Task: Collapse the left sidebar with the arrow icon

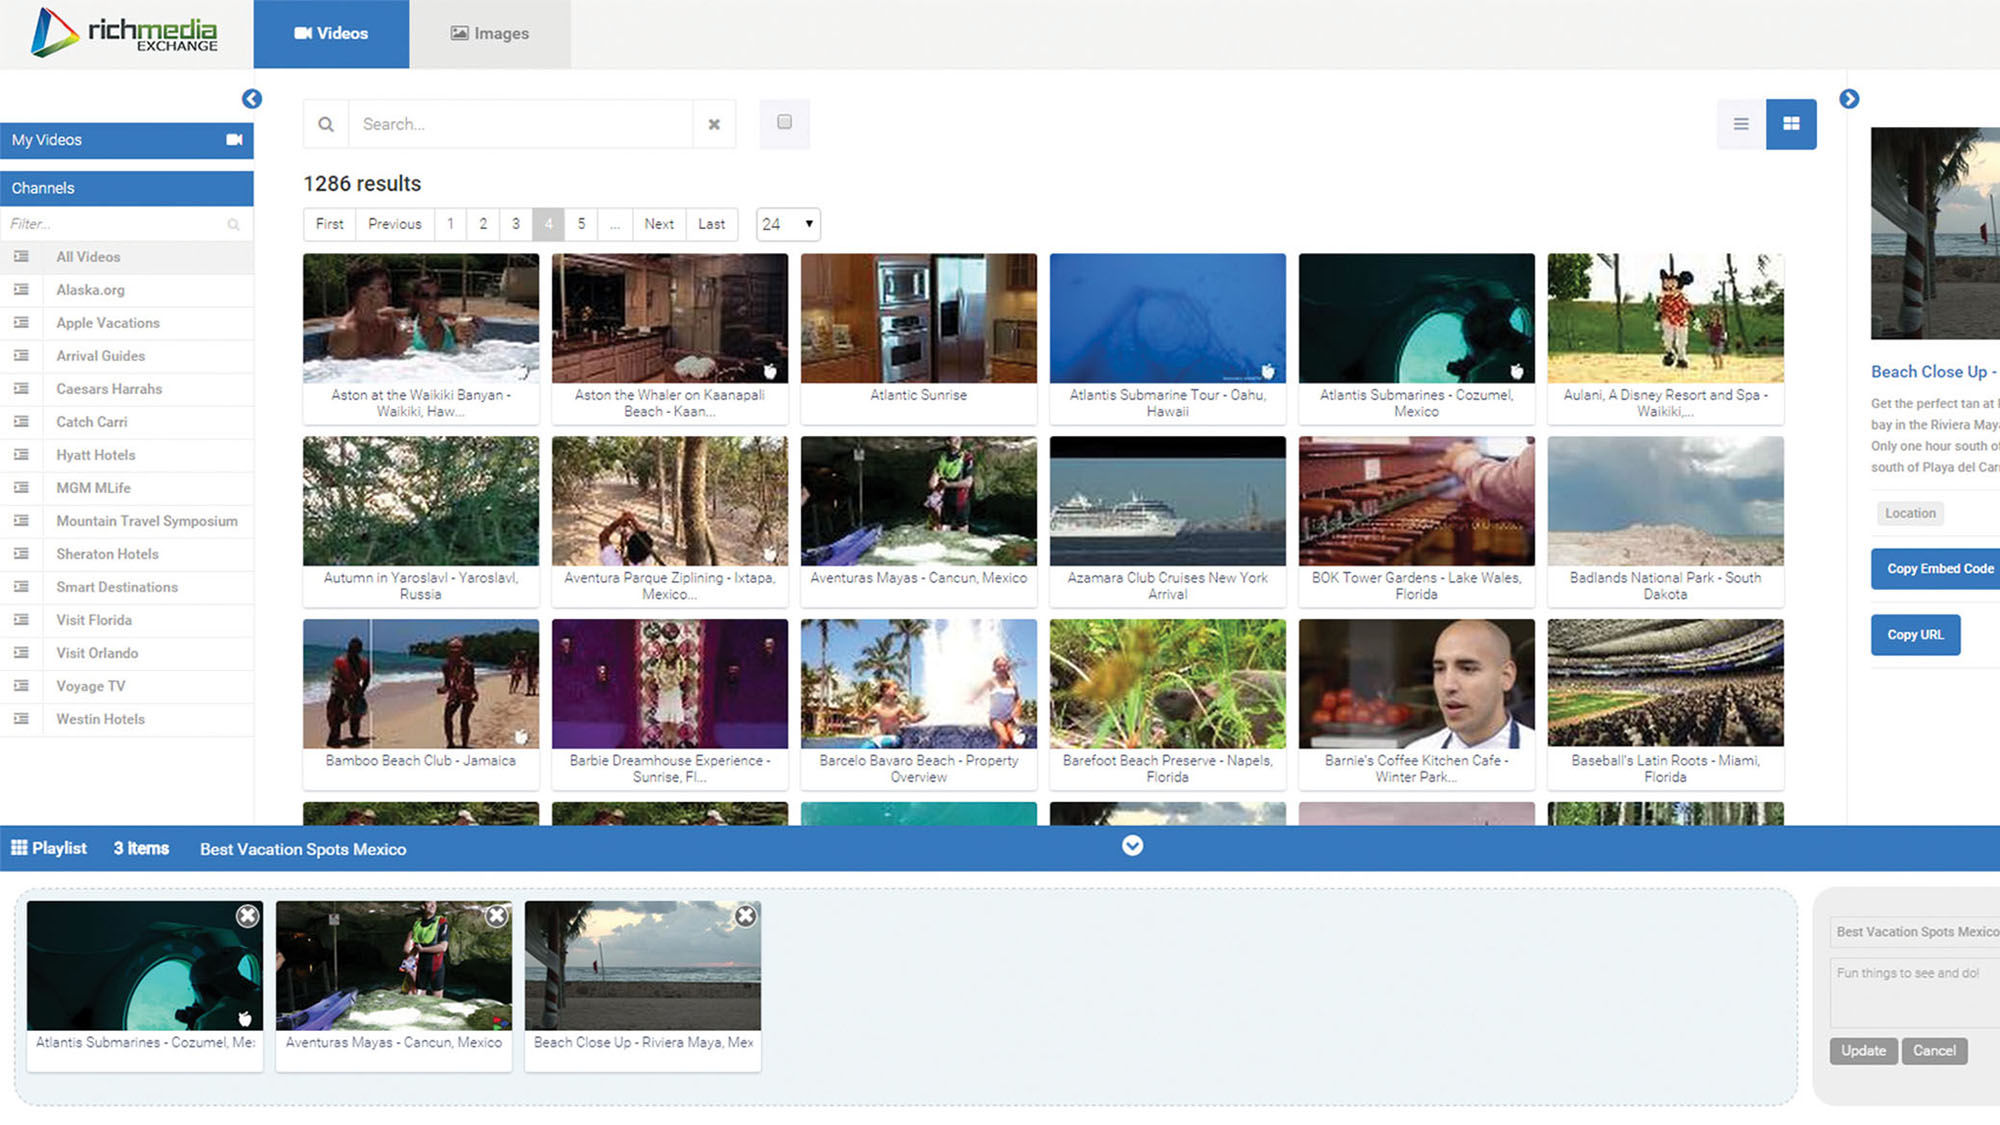Action: 252,99
